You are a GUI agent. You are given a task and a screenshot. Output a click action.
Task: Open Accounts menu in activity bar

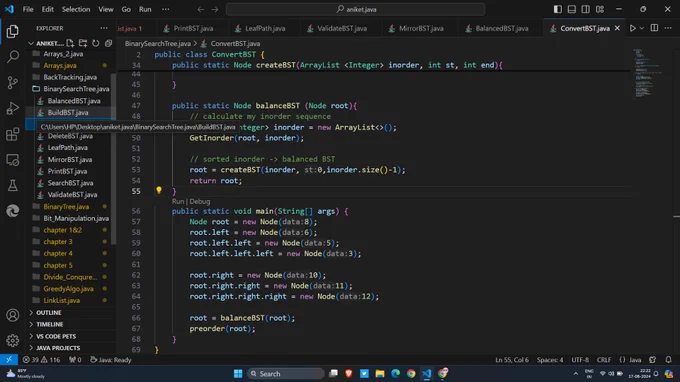tap(13, 315)
